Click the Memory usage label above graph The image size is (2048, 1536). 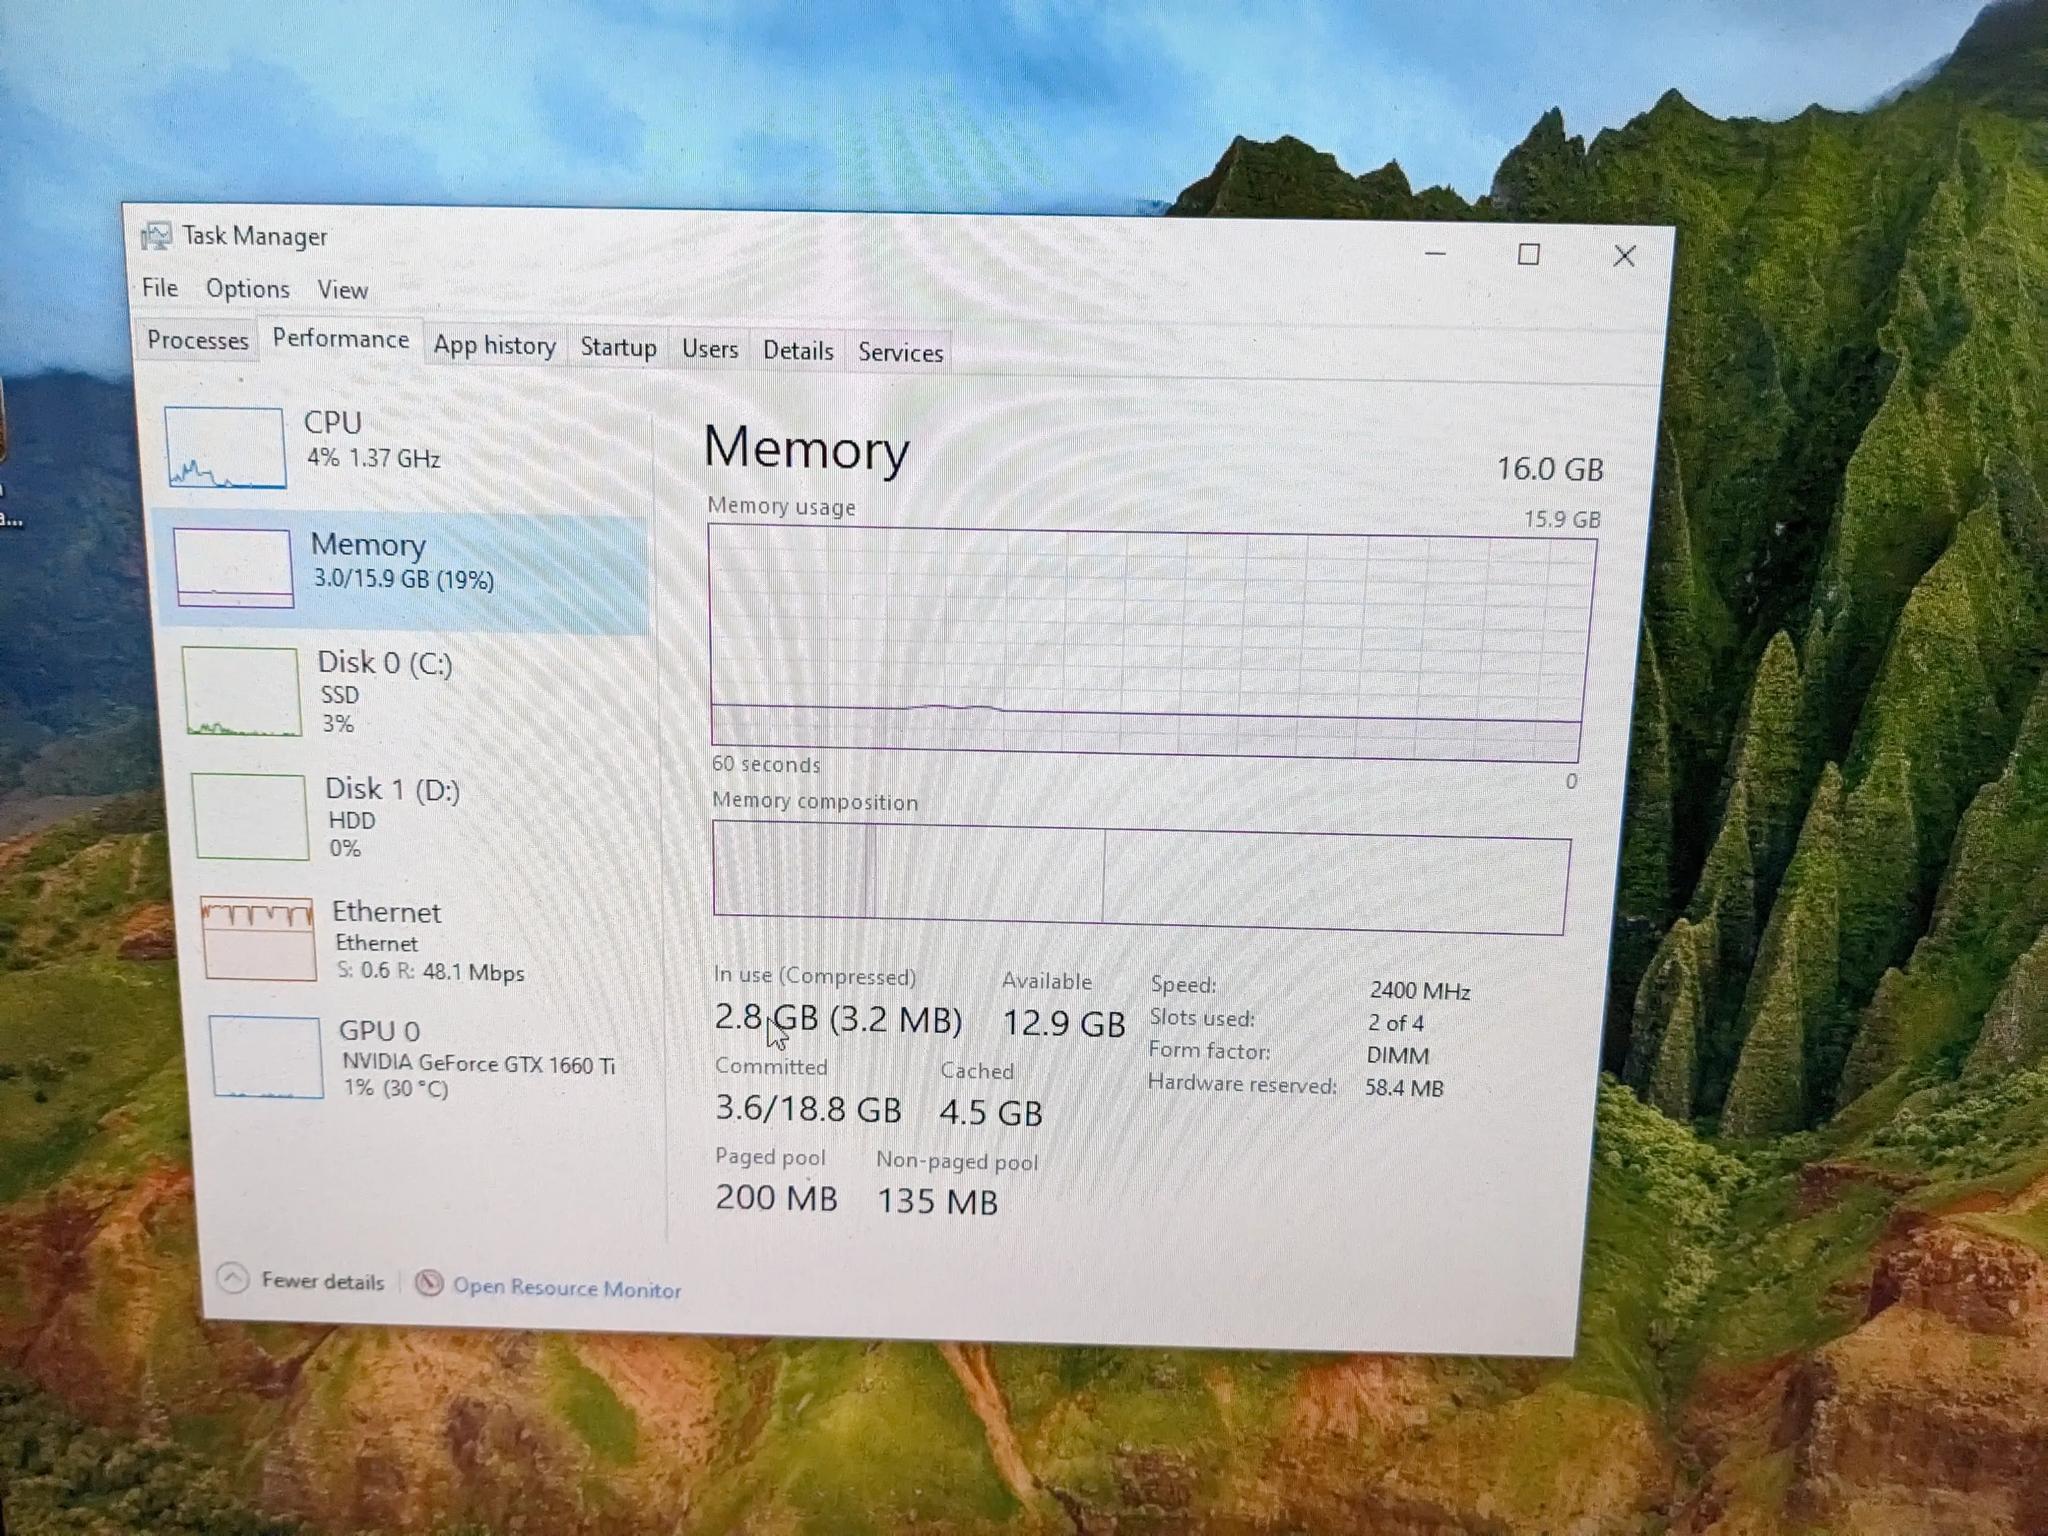pos(781,506)
